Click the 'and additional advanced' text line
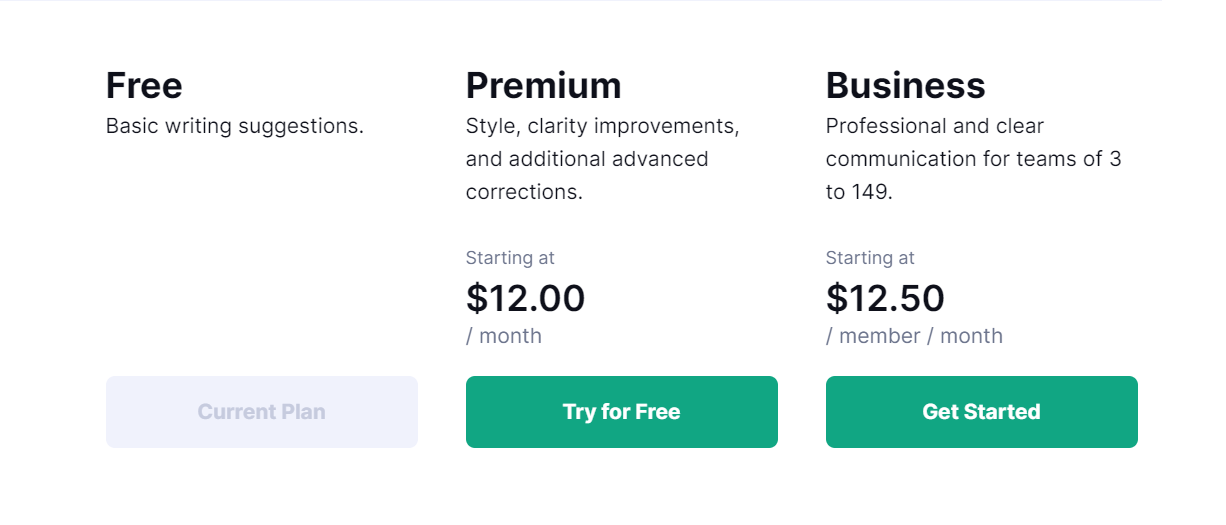 tap(587, 159)
